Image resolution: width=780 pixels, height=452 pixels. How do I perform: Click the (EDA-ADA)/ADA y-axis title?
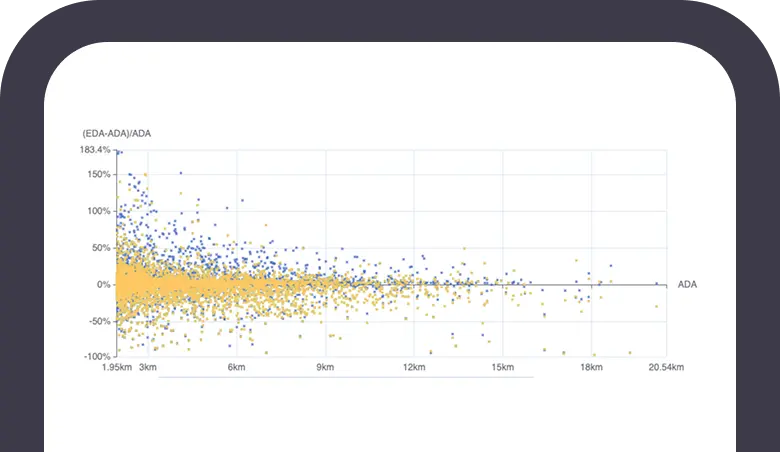(115, 133)
